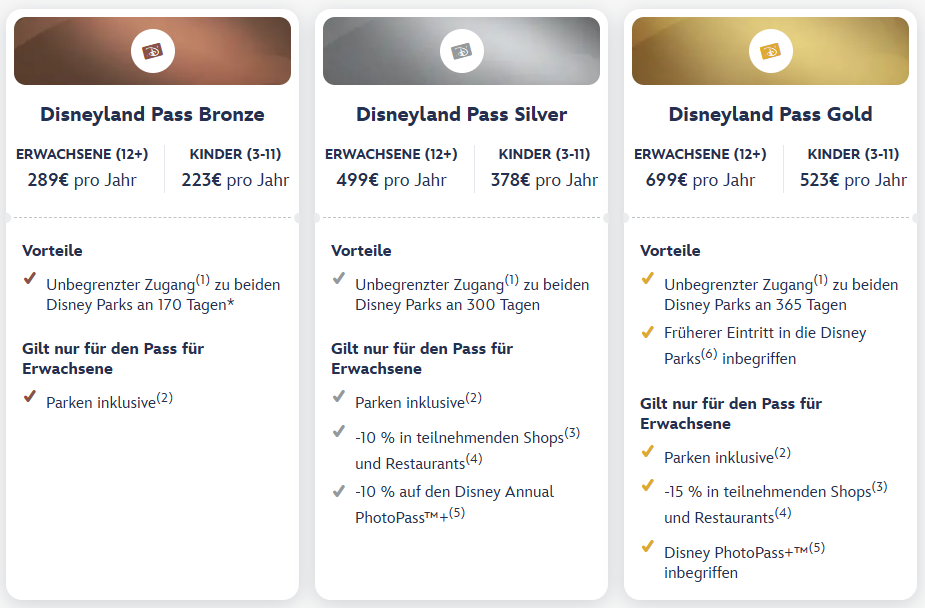Click the Silver adult price 499€ pro Jahr
The image size is (925, 608).
click(x=392, y=180)
